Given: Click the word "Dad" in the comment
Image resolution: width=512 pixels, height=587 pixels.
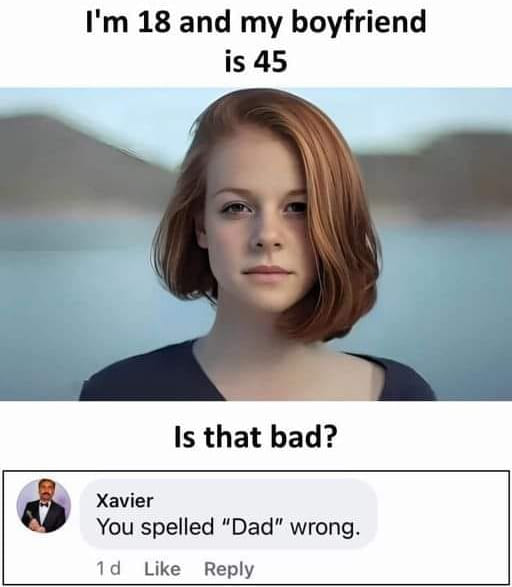Looking at the screenshot, I should pyautogui.click(x=252, y=527).
